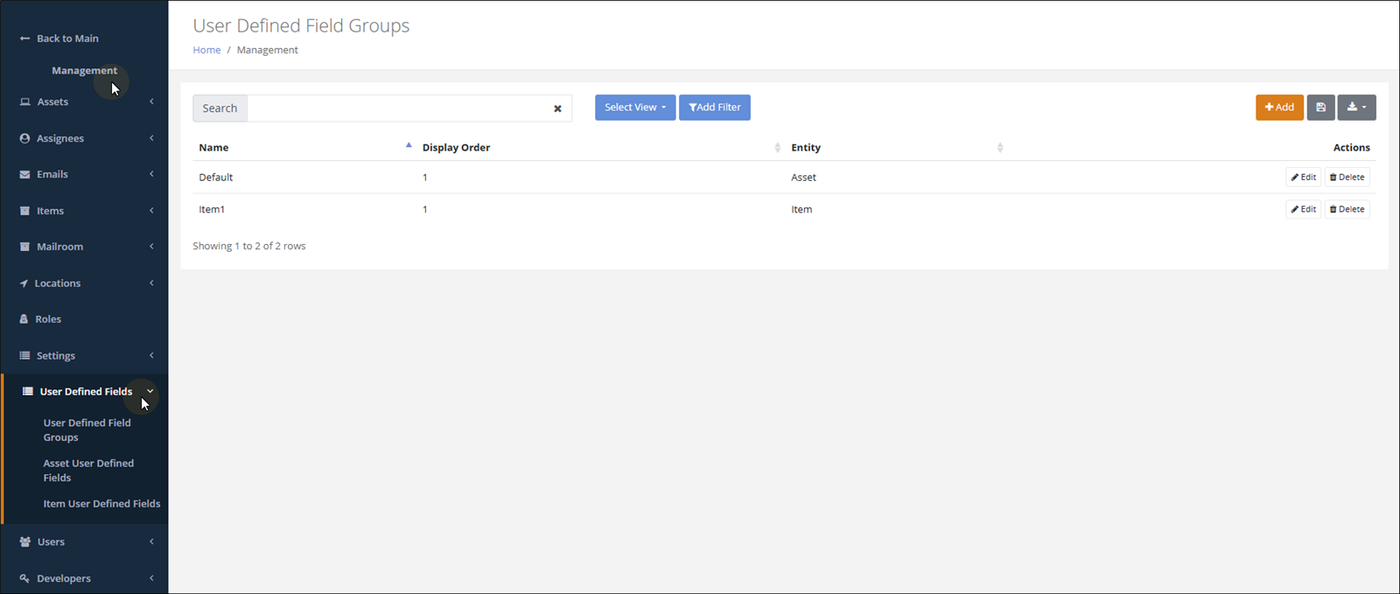
Task: Click the Management breadcrumb text
Action: [x=267, y=50]
